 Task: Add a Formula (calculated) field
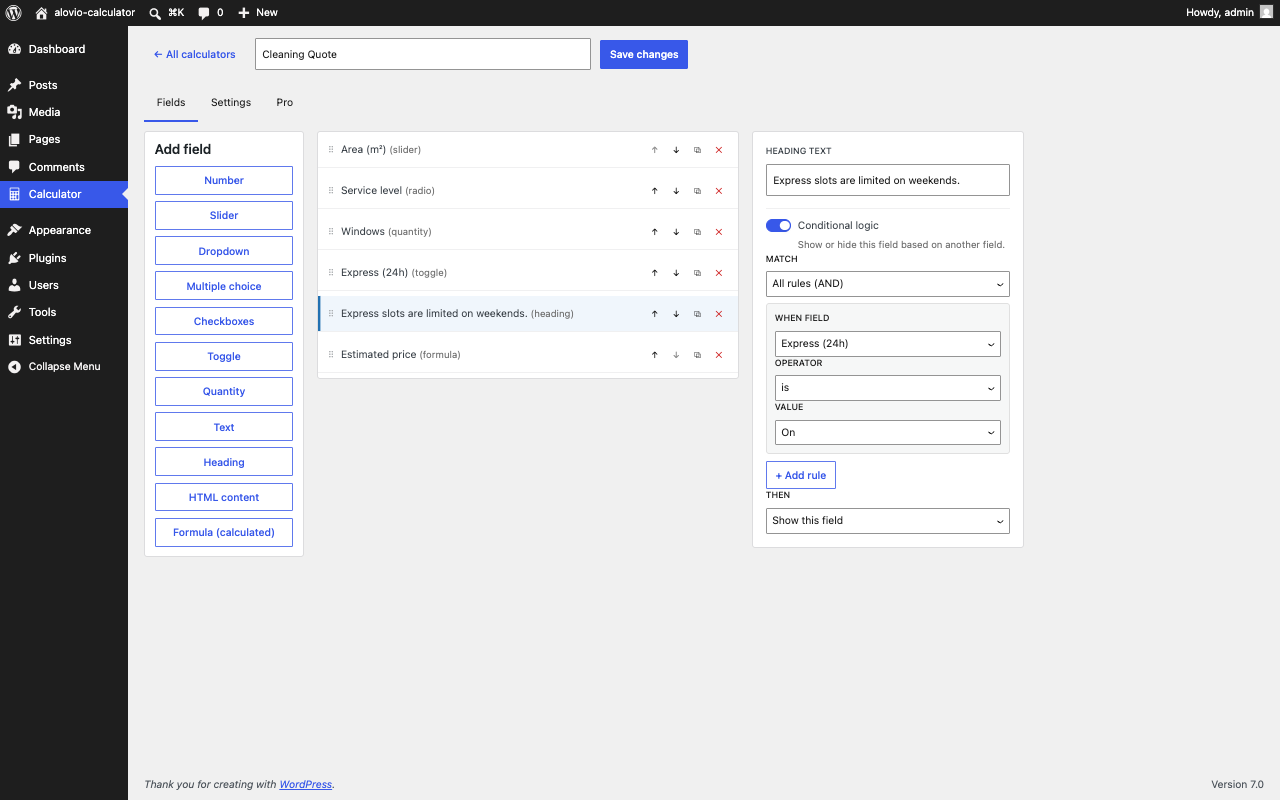(x=224, y=532)
